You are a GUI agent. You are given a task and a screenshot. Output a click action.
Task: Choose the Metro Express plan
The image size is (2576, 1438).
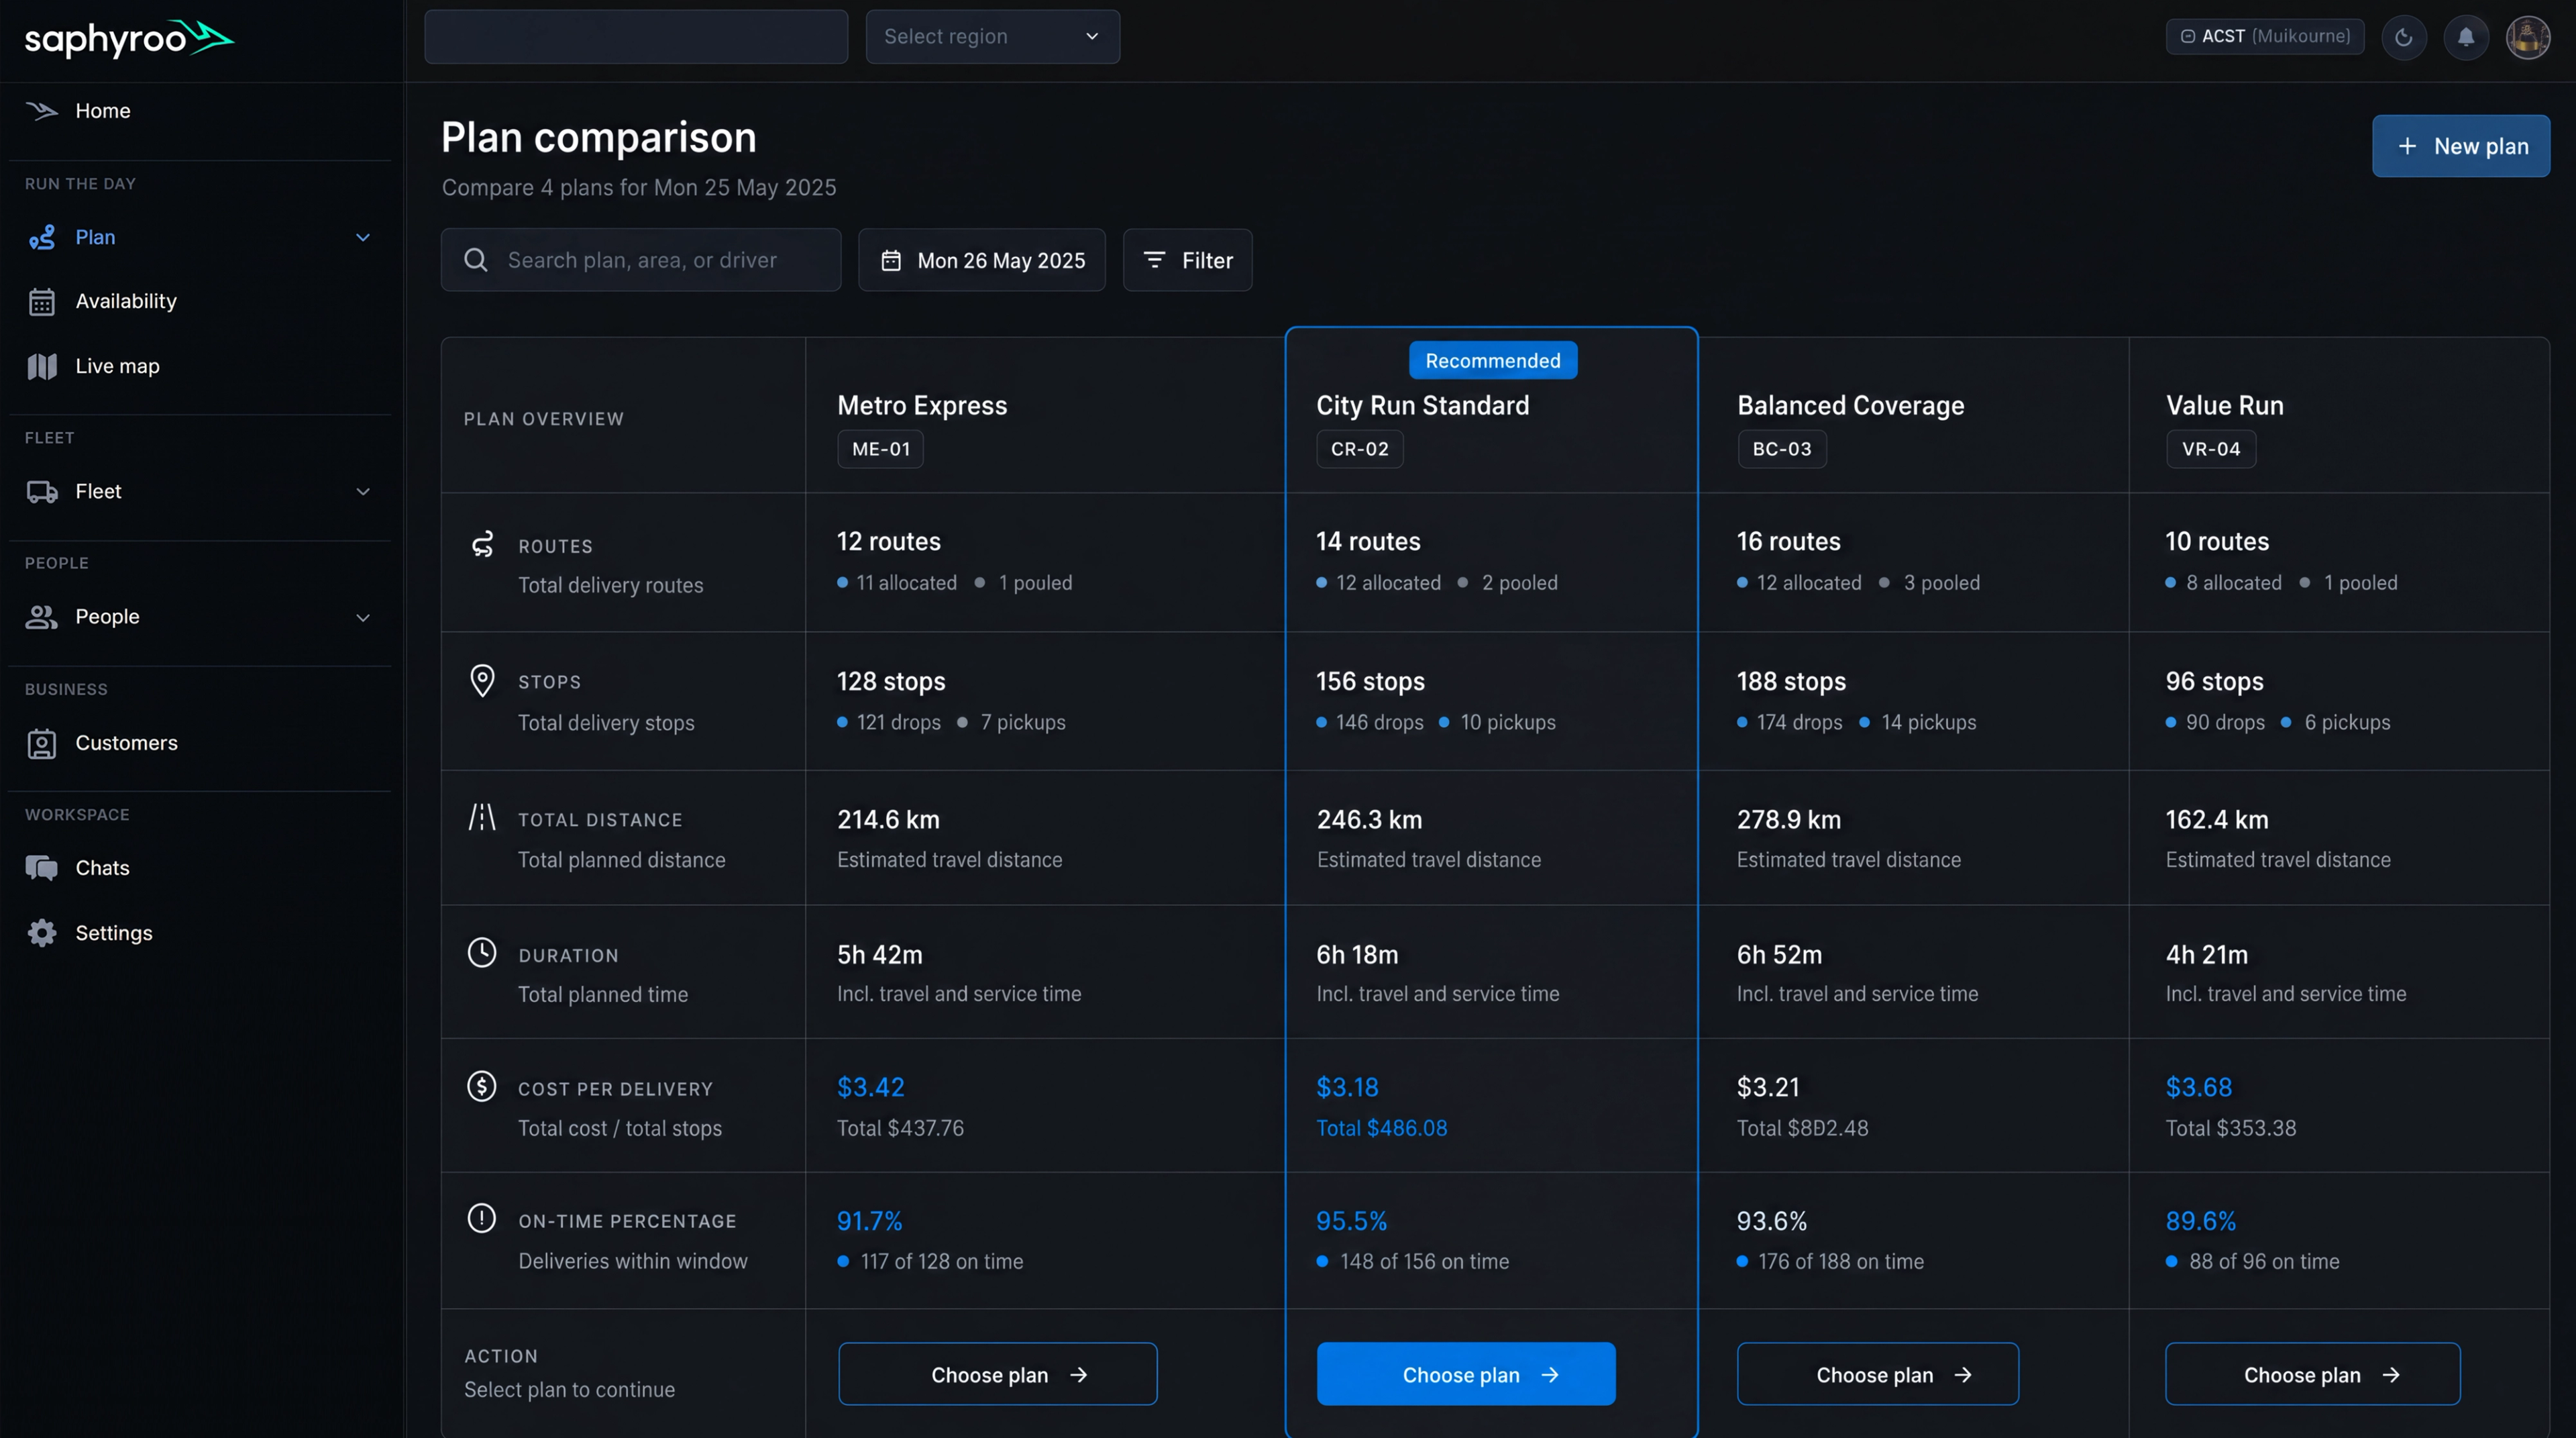998,1374
